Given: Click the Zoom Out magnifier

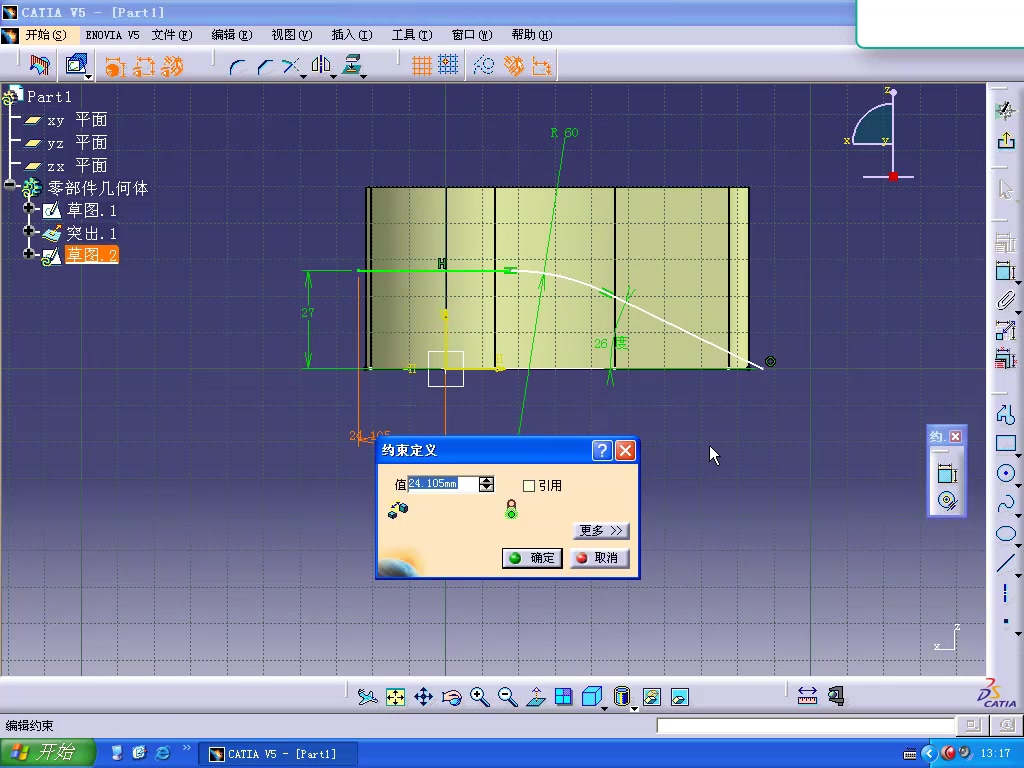Looking at the screenshot, I should (x=507, y=697).
